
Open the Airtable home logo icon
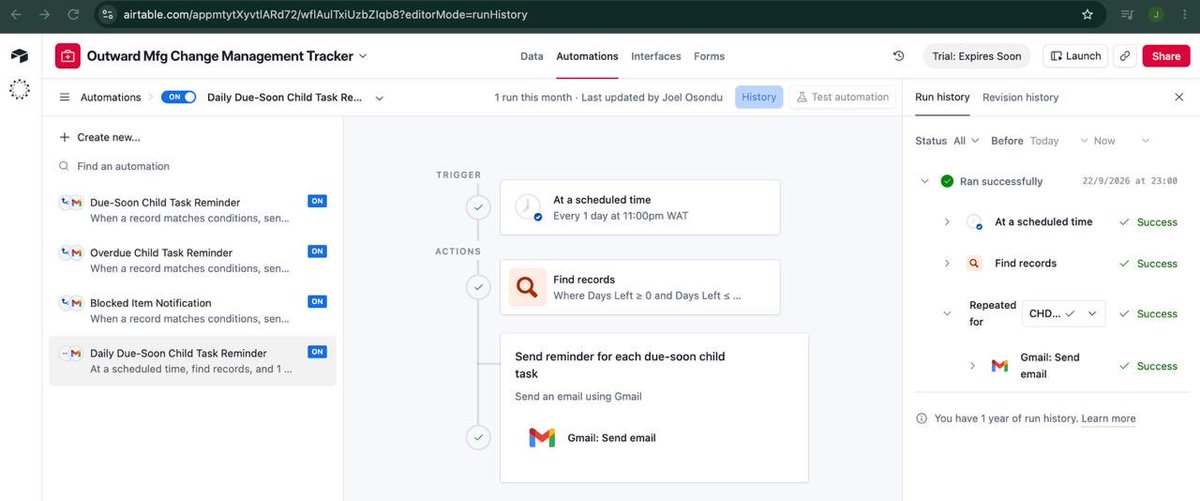click(x=19, y=57)
